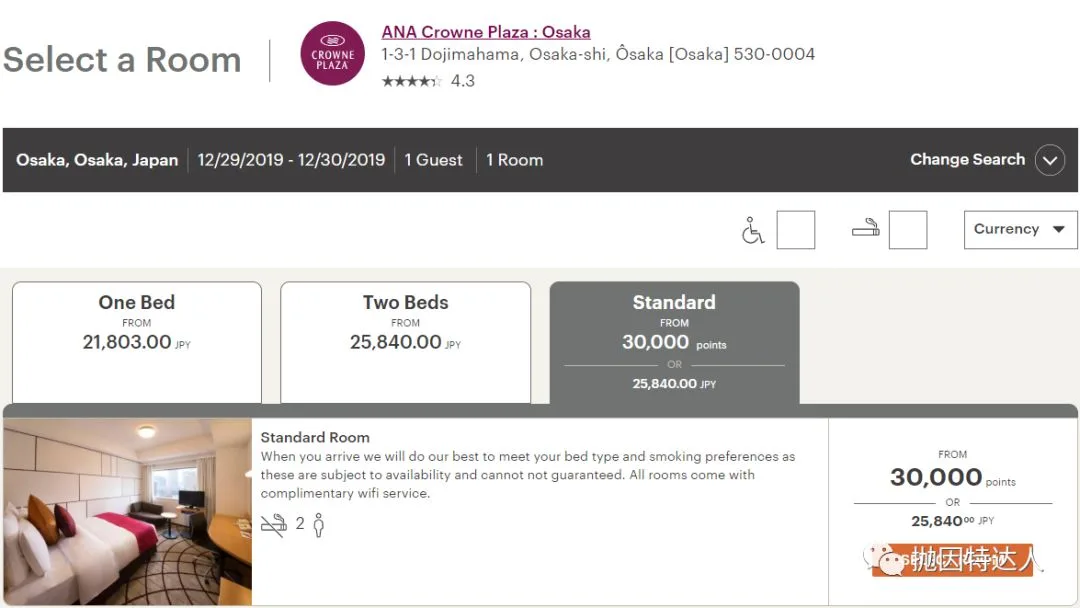
Task: Click the 12/29/2019 - 12/30/2019 date range
Action: (291, 160)
